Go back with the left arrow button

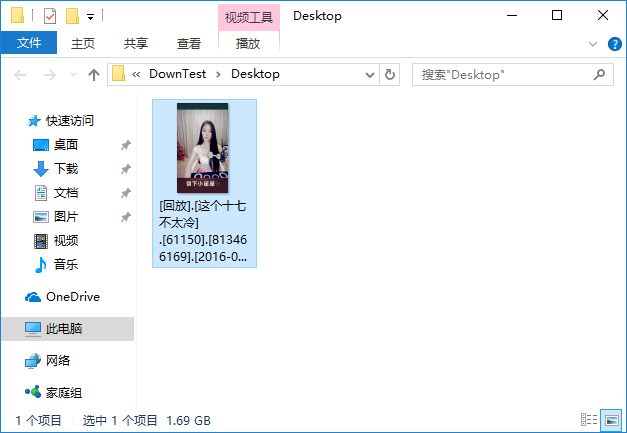(20, 75)
